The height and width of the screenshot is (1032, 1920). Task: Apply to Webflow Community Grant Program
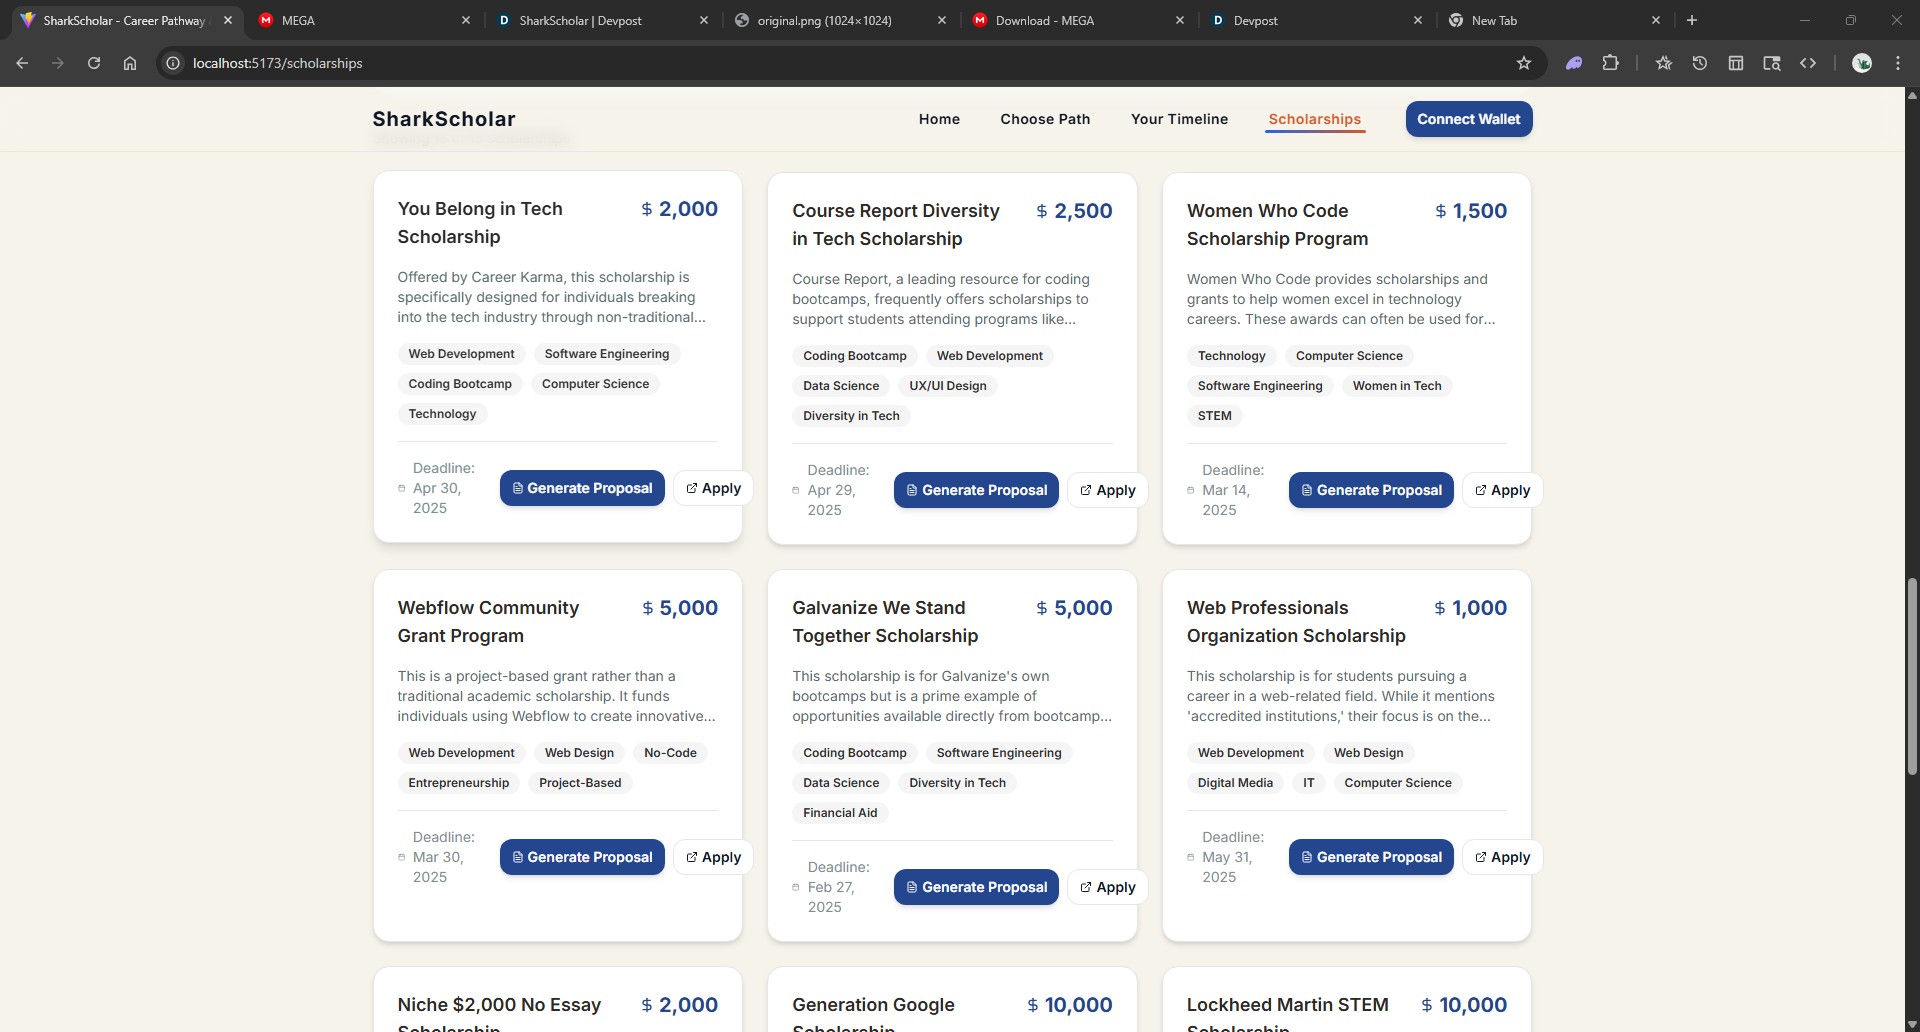713,857
